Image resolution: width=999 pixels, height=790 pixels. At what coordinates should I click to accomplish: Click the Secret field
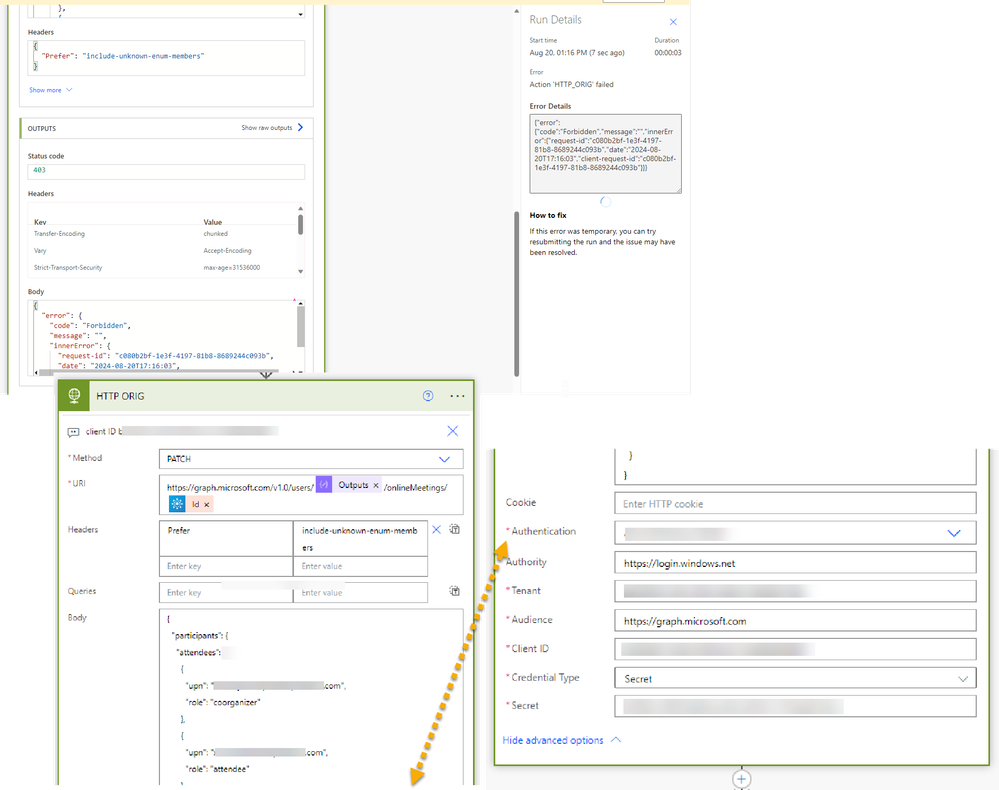pos(795,706)
